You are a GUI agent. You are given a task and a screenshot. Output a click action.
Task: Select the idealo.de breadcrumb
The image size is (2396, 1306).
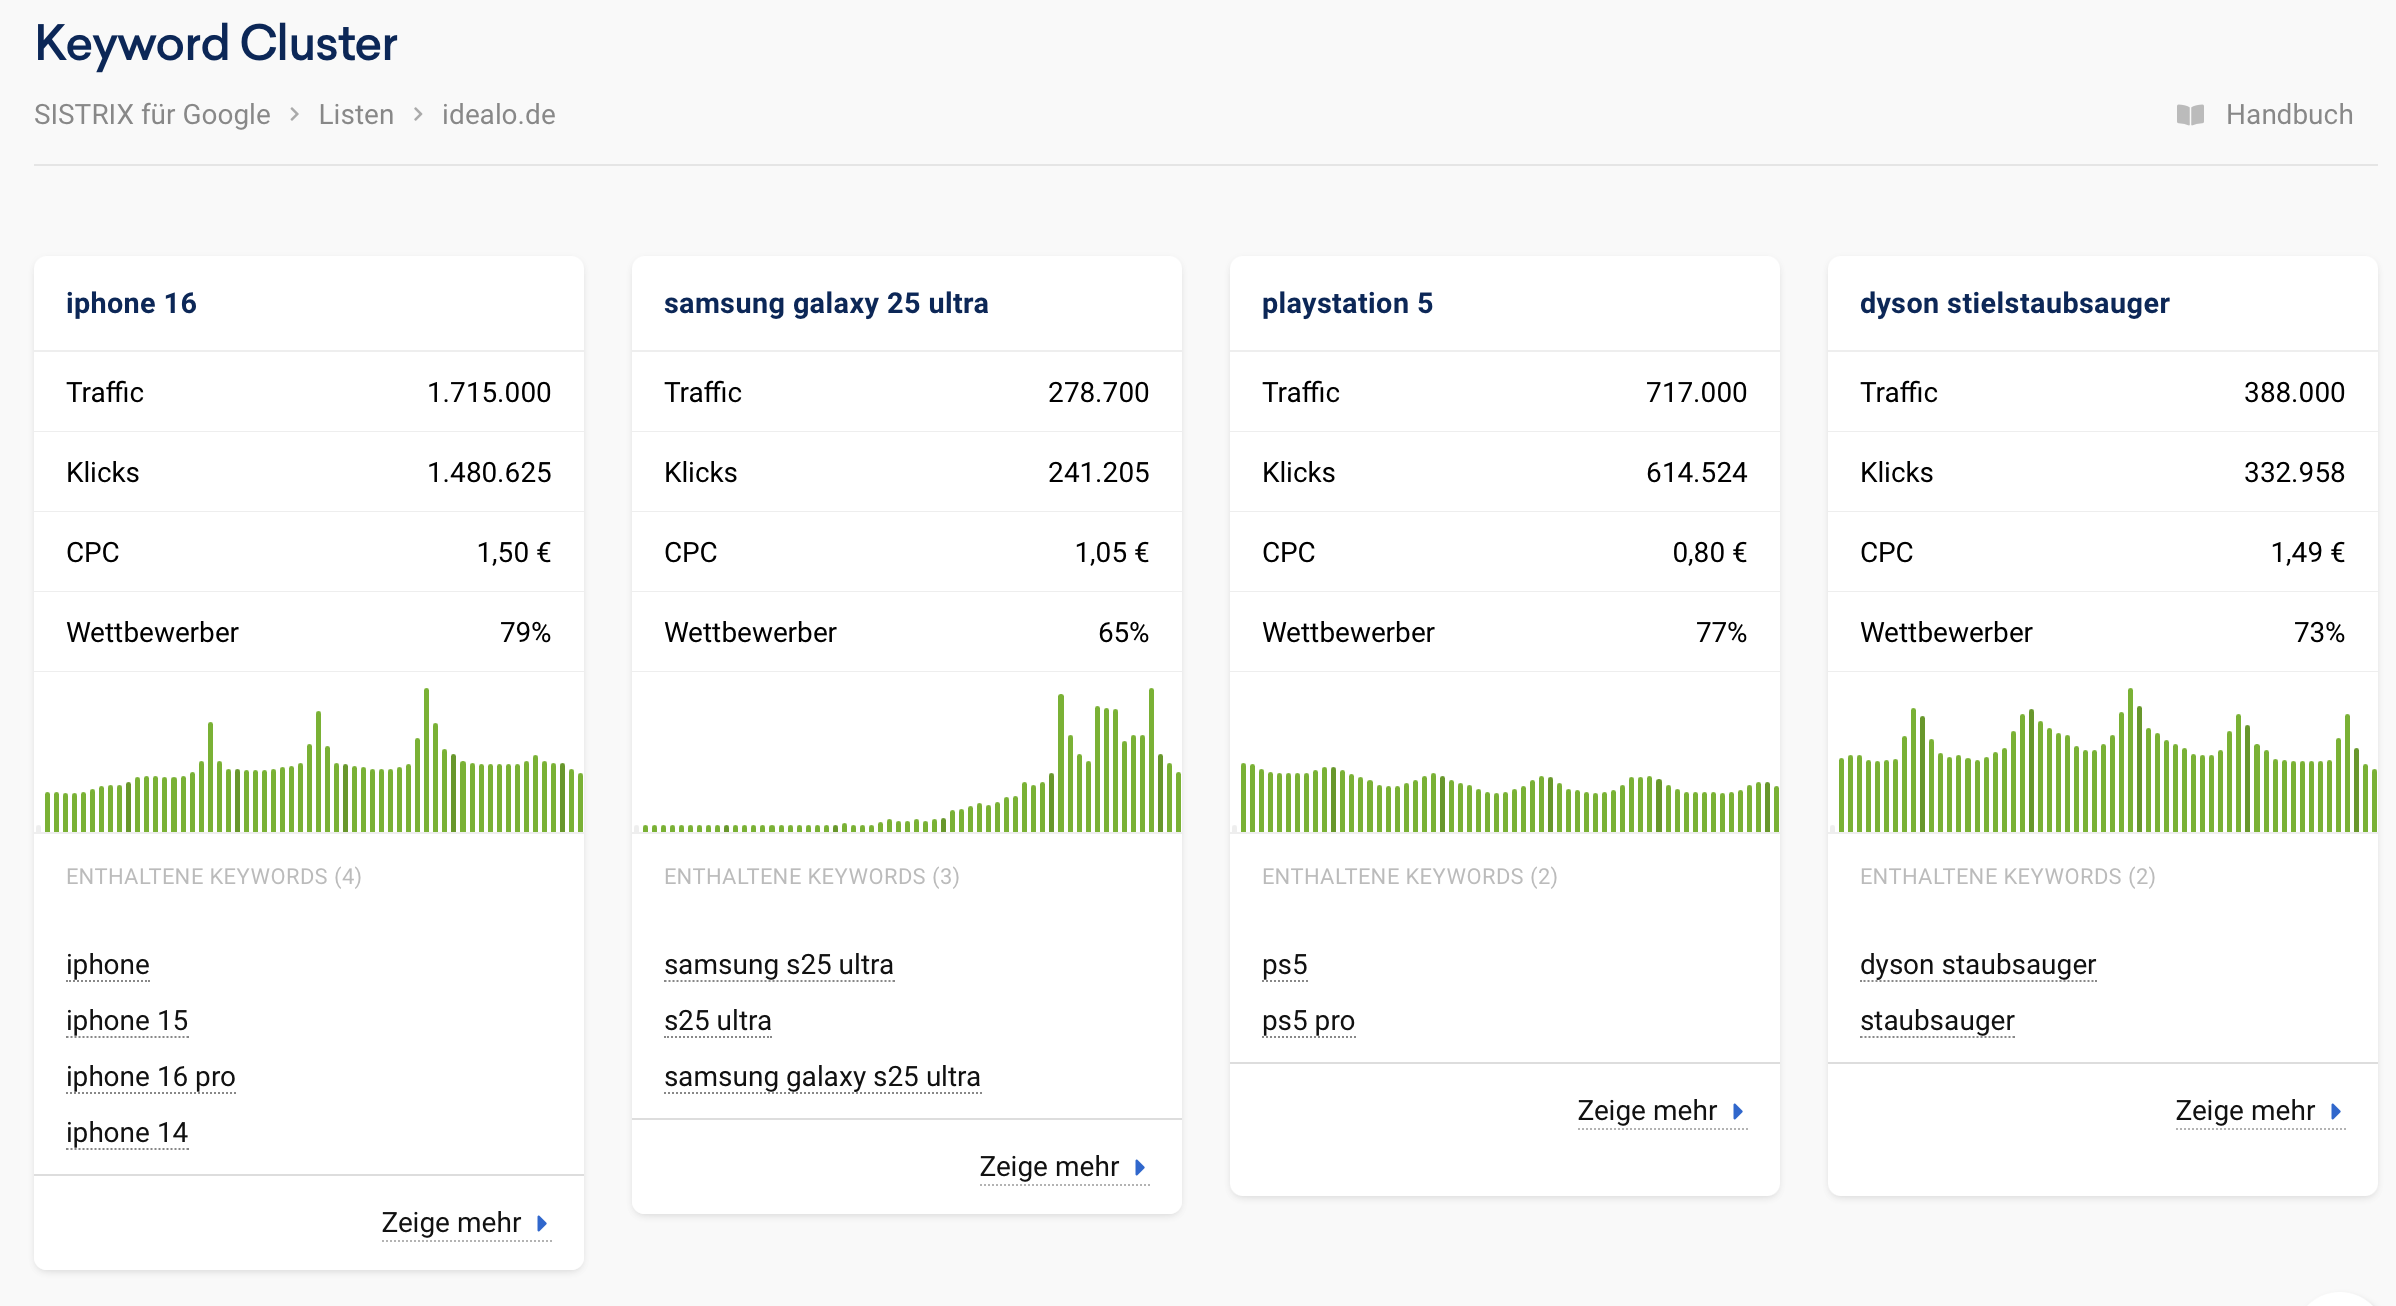click(x=498, y=115)
